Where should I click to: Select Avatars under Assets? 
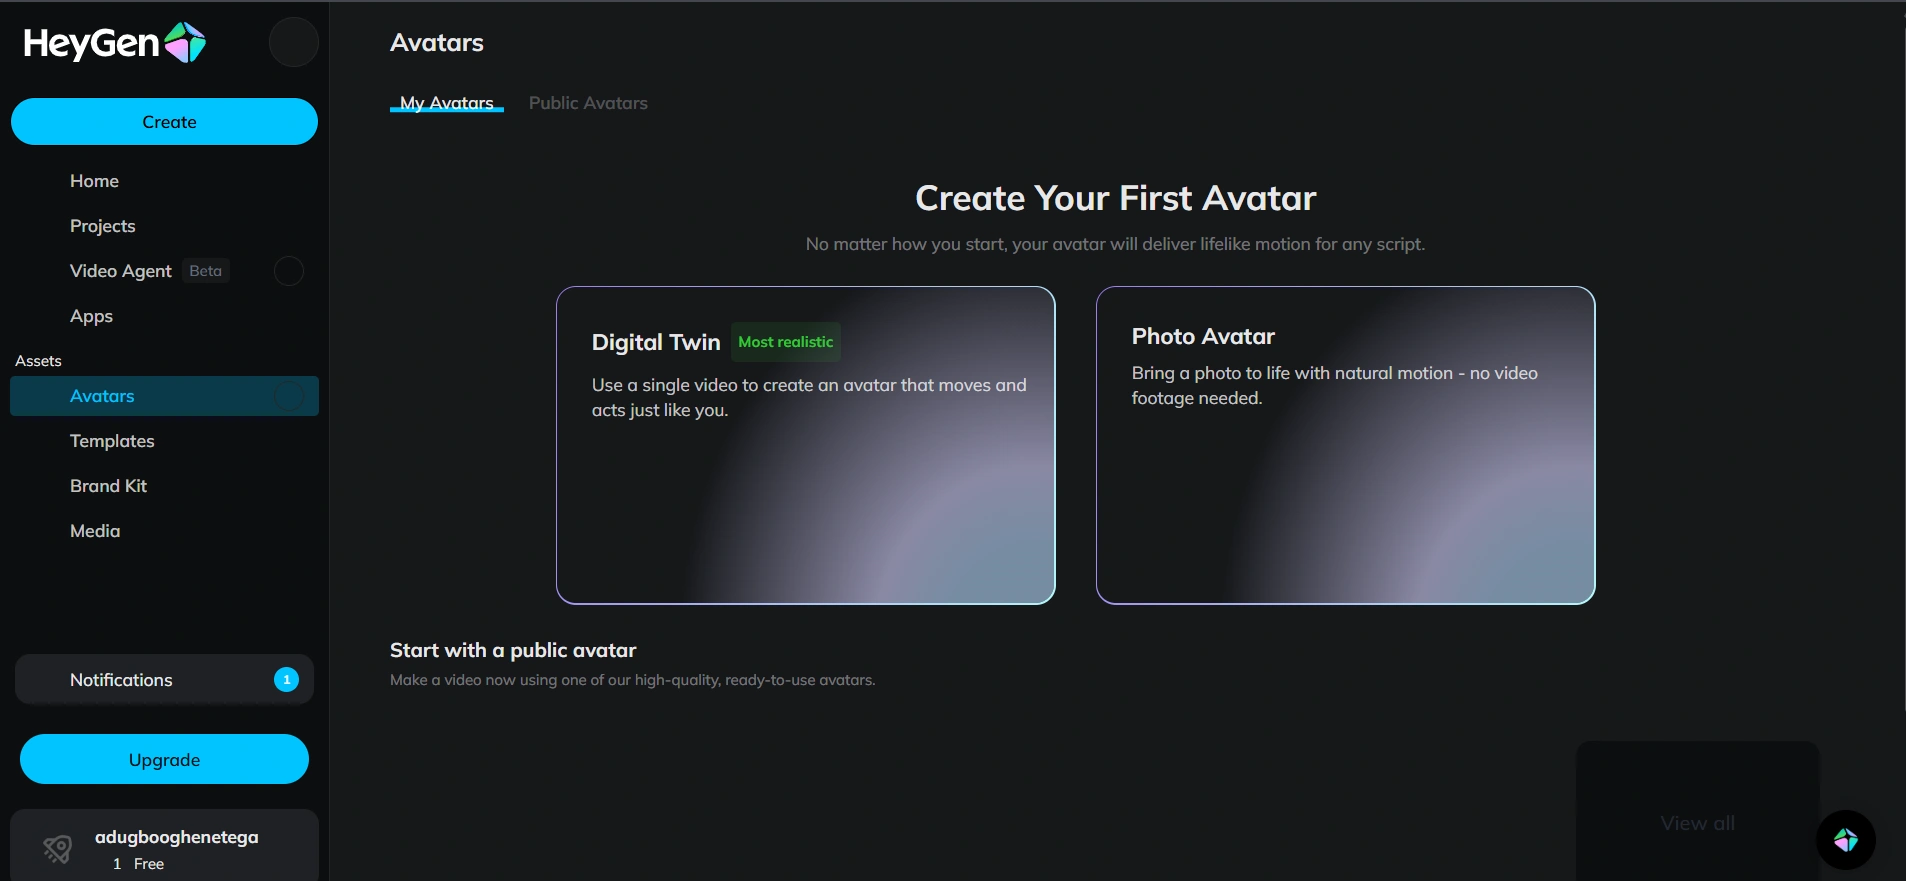point(164,396)
